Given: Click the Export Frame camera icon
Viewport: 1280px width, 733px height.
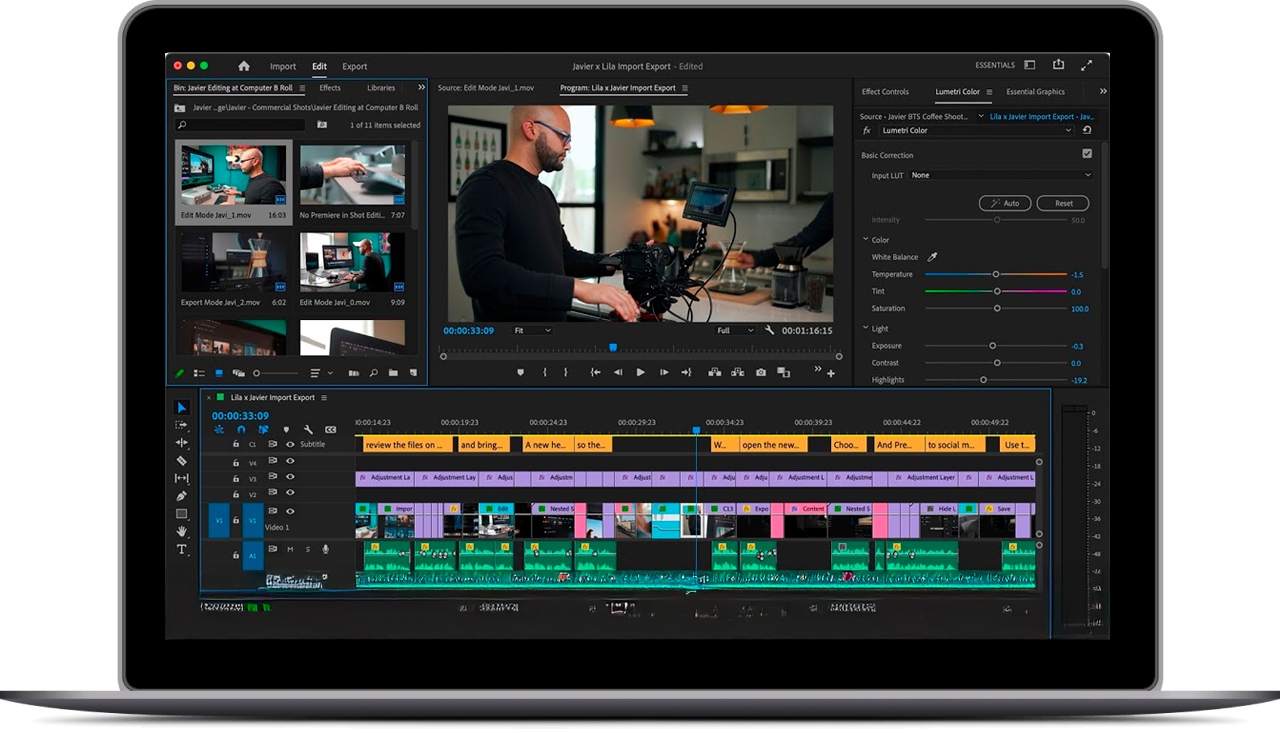Looking at the screenshot, I should coord(761,372).
